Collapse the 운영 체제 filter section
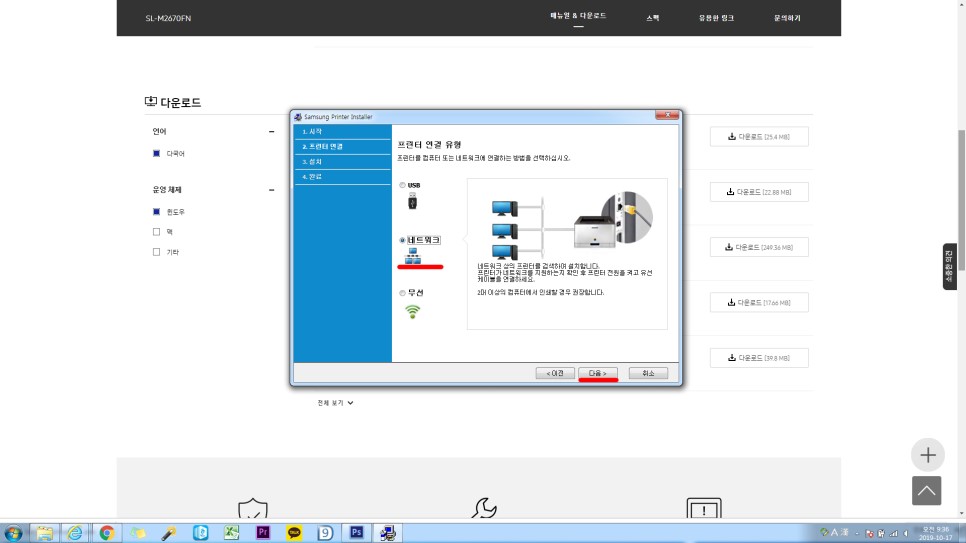 [271, 190]
